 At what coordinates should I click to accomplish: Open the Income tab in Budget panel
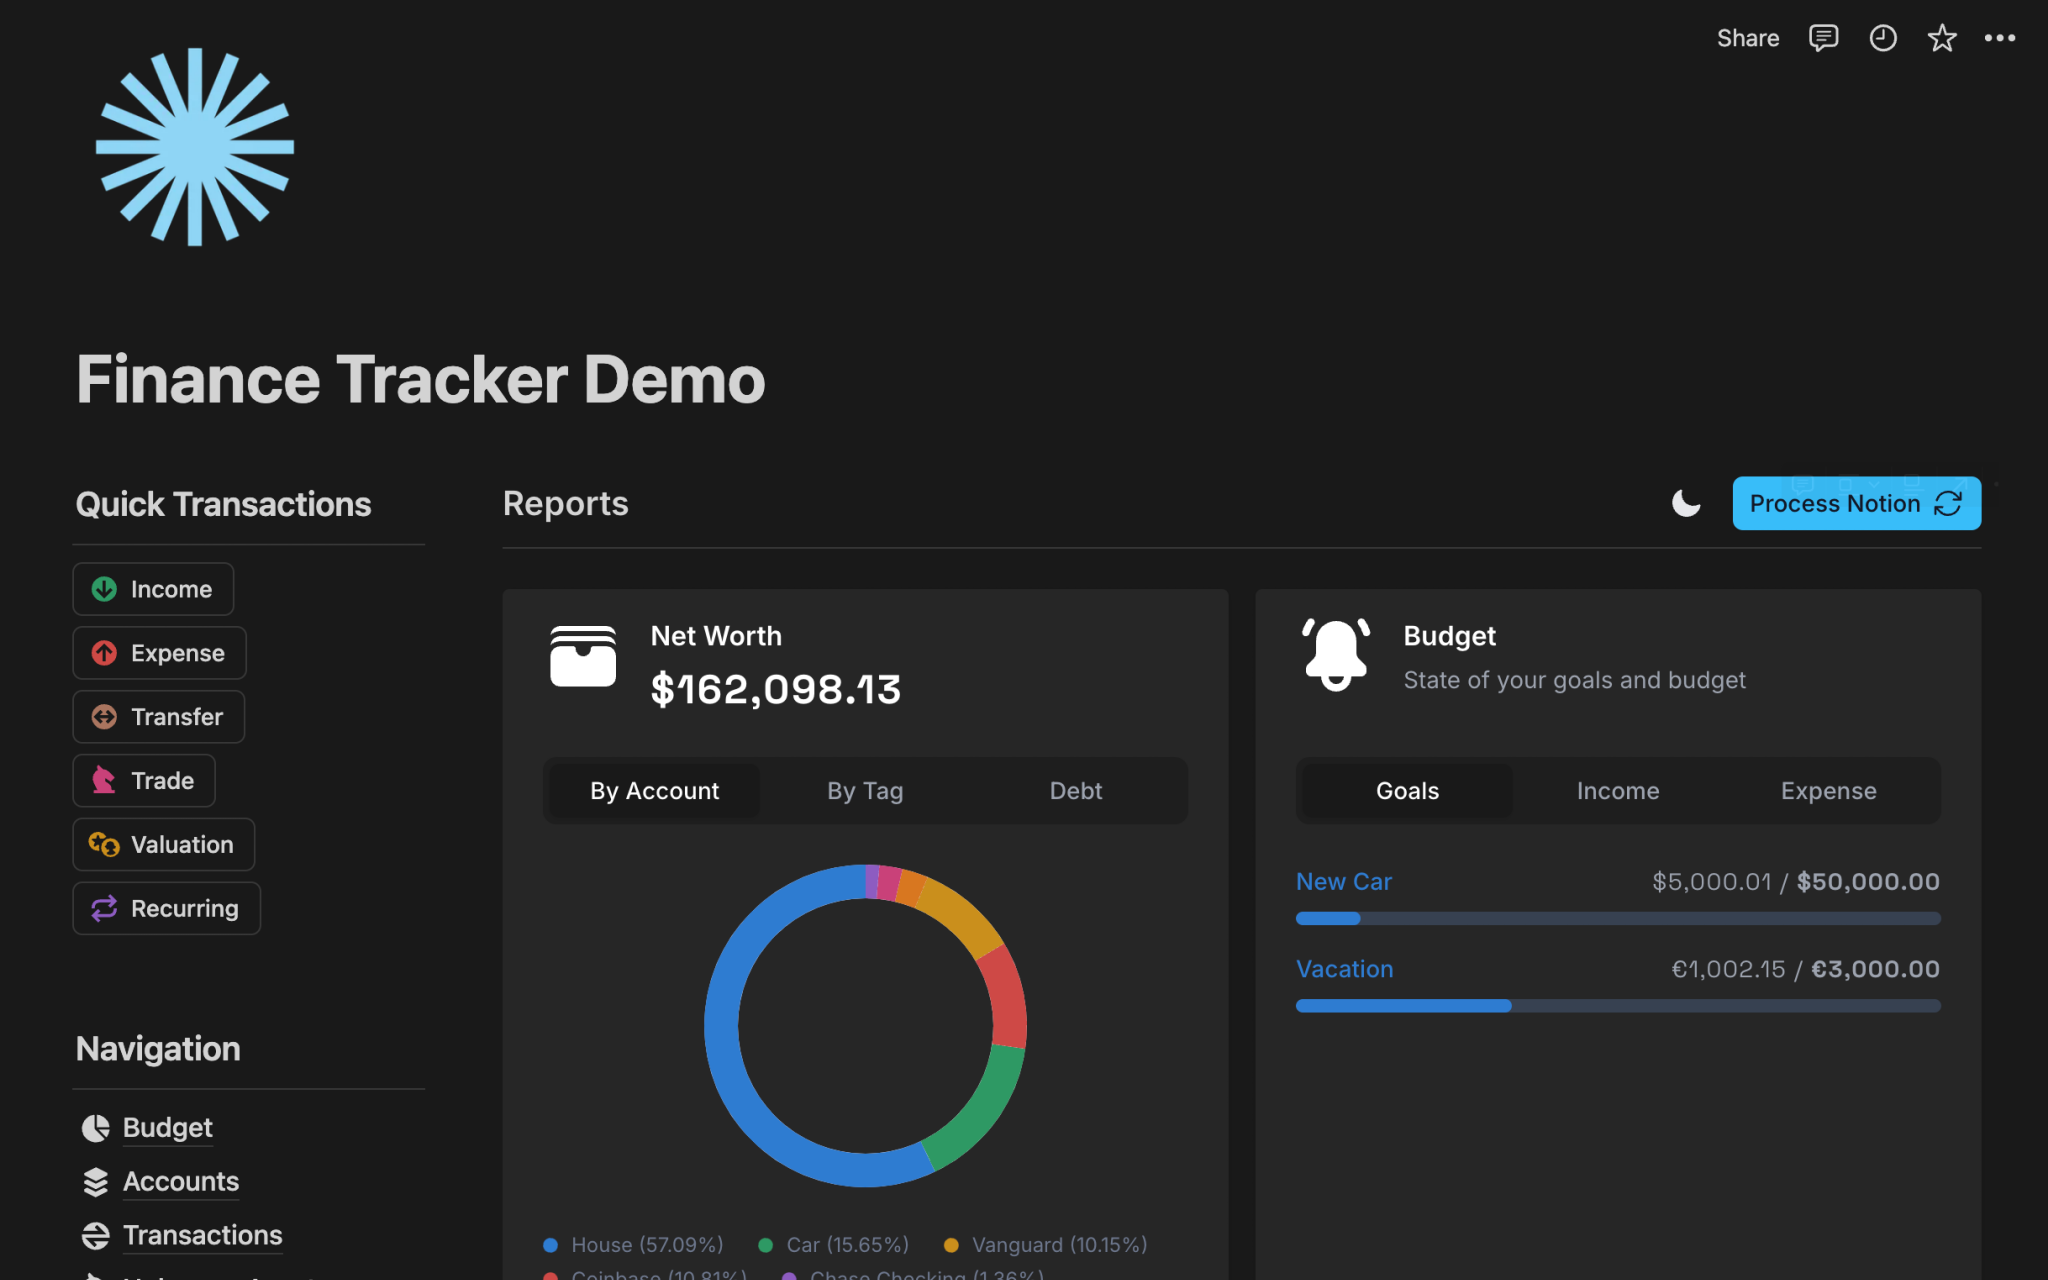[x=1617, y=790]
